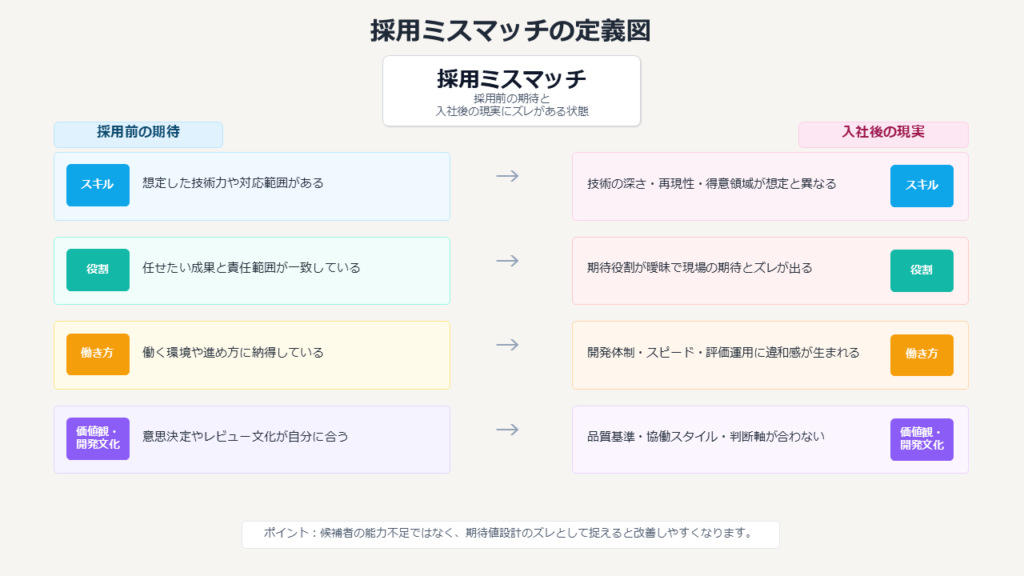Select the text 品質基準・協働スタイル・判断軸が合わない
The width and height of the screenshot is (1024, 576).
pyautogui.click(x=706, y=437)
